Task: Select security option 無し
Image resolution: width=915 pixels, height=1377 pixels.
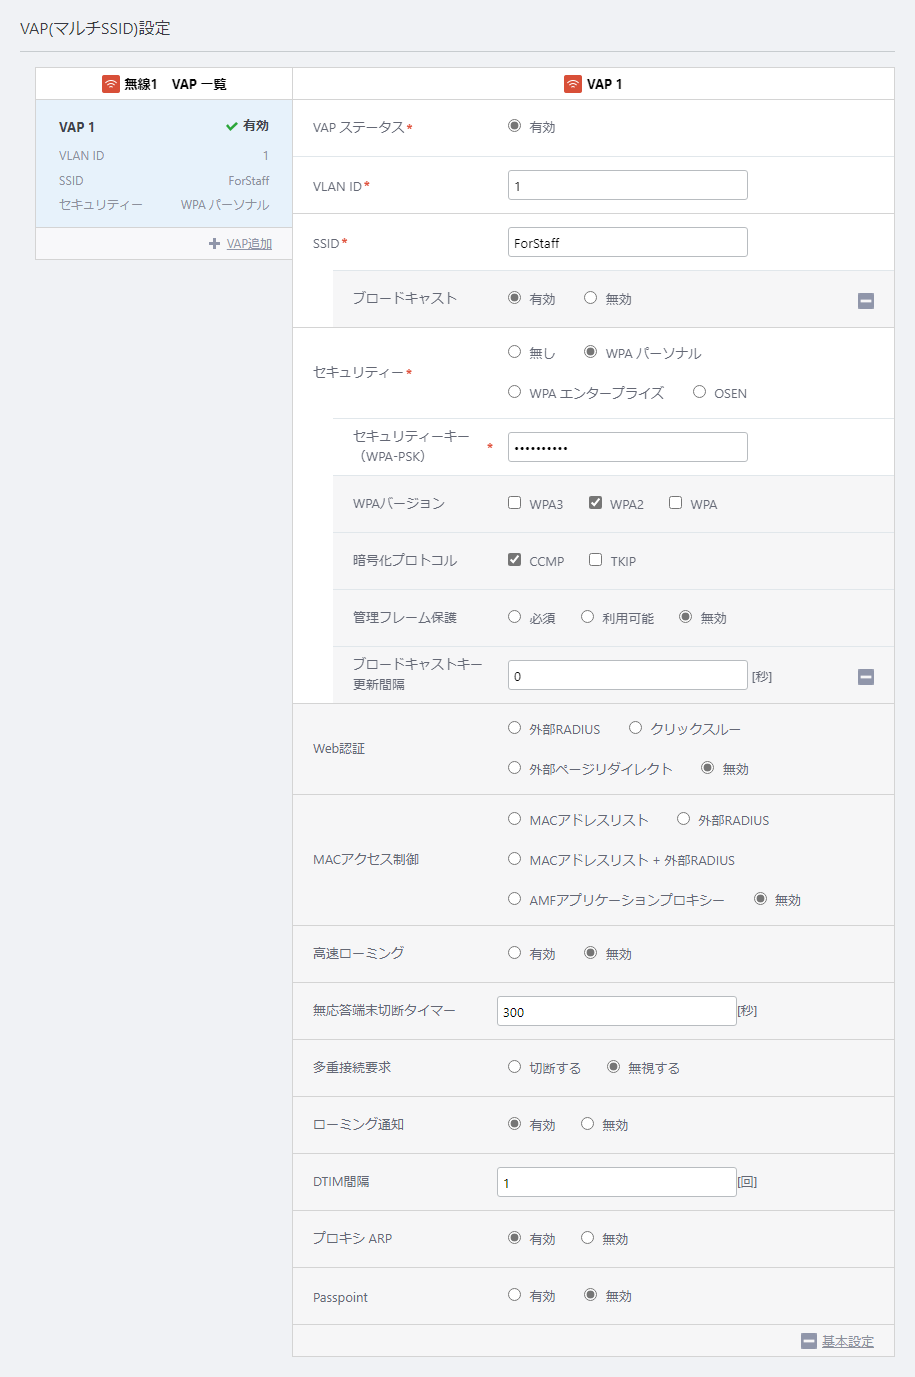Action: pos(514,352)
